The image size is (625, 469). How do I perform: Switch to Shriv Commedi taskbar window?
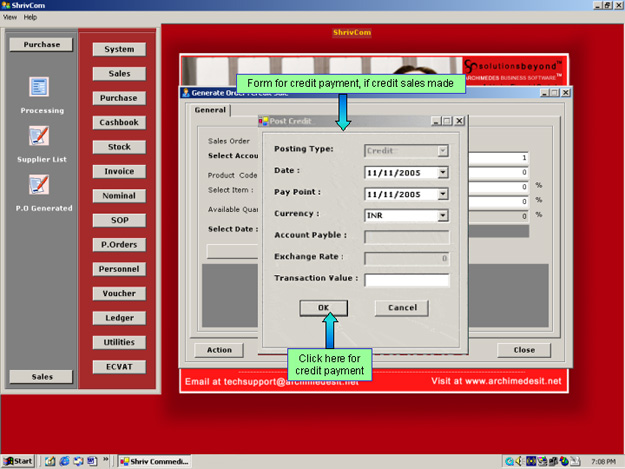(x=153, y=461)
